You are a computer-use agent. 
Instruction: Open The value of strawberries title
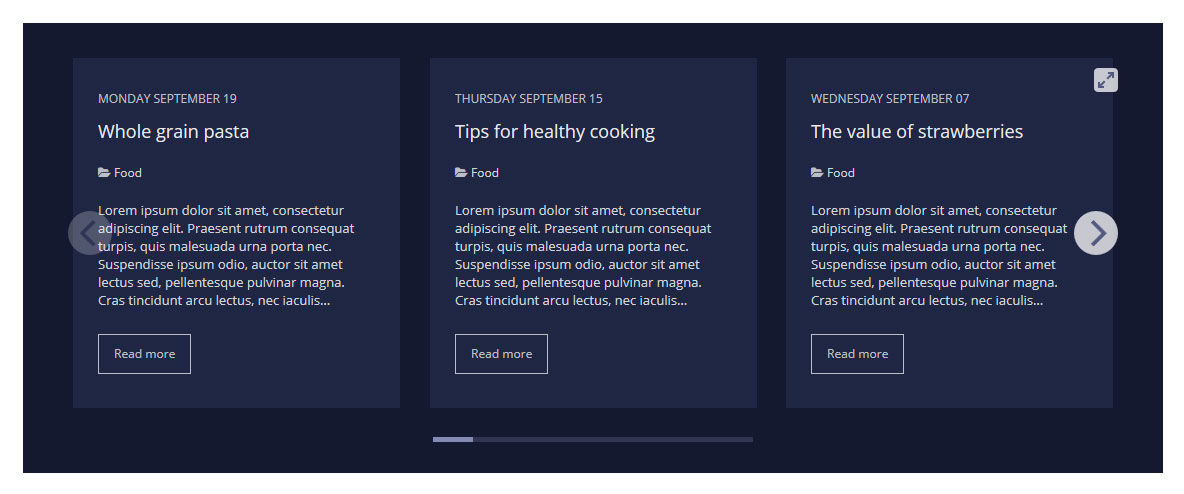coord(916,132)
